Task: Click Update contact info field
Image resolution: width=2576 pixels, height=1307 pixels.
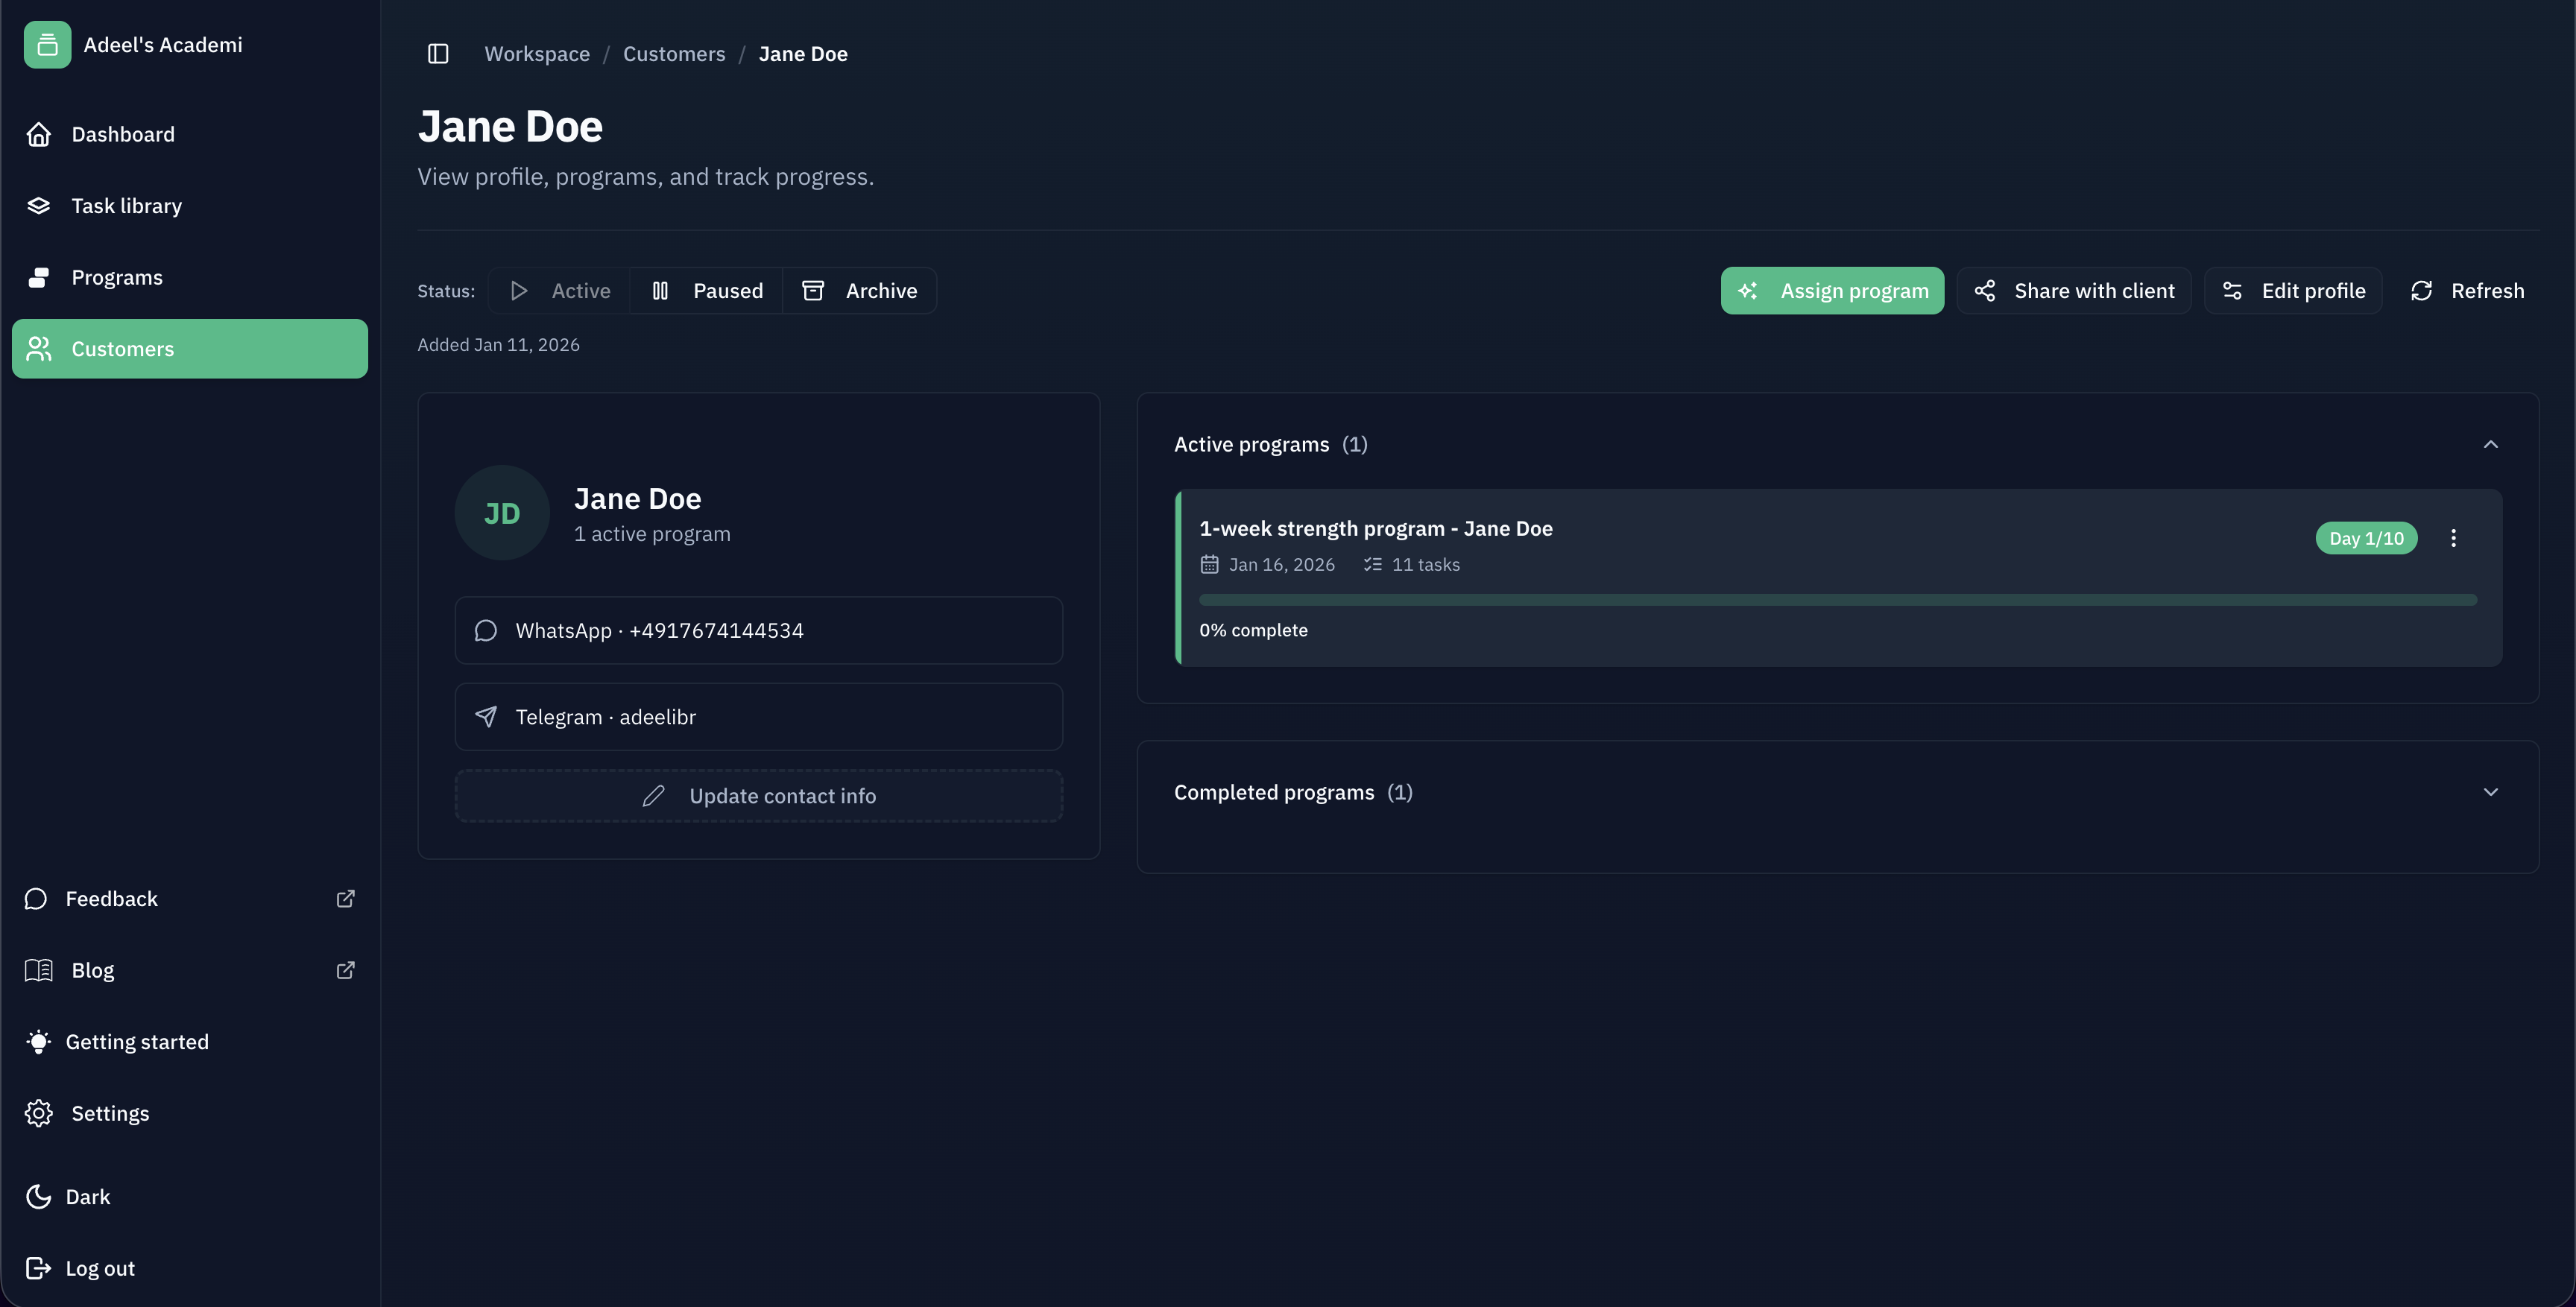Action: pyautogui.click(x=758, y=795)
